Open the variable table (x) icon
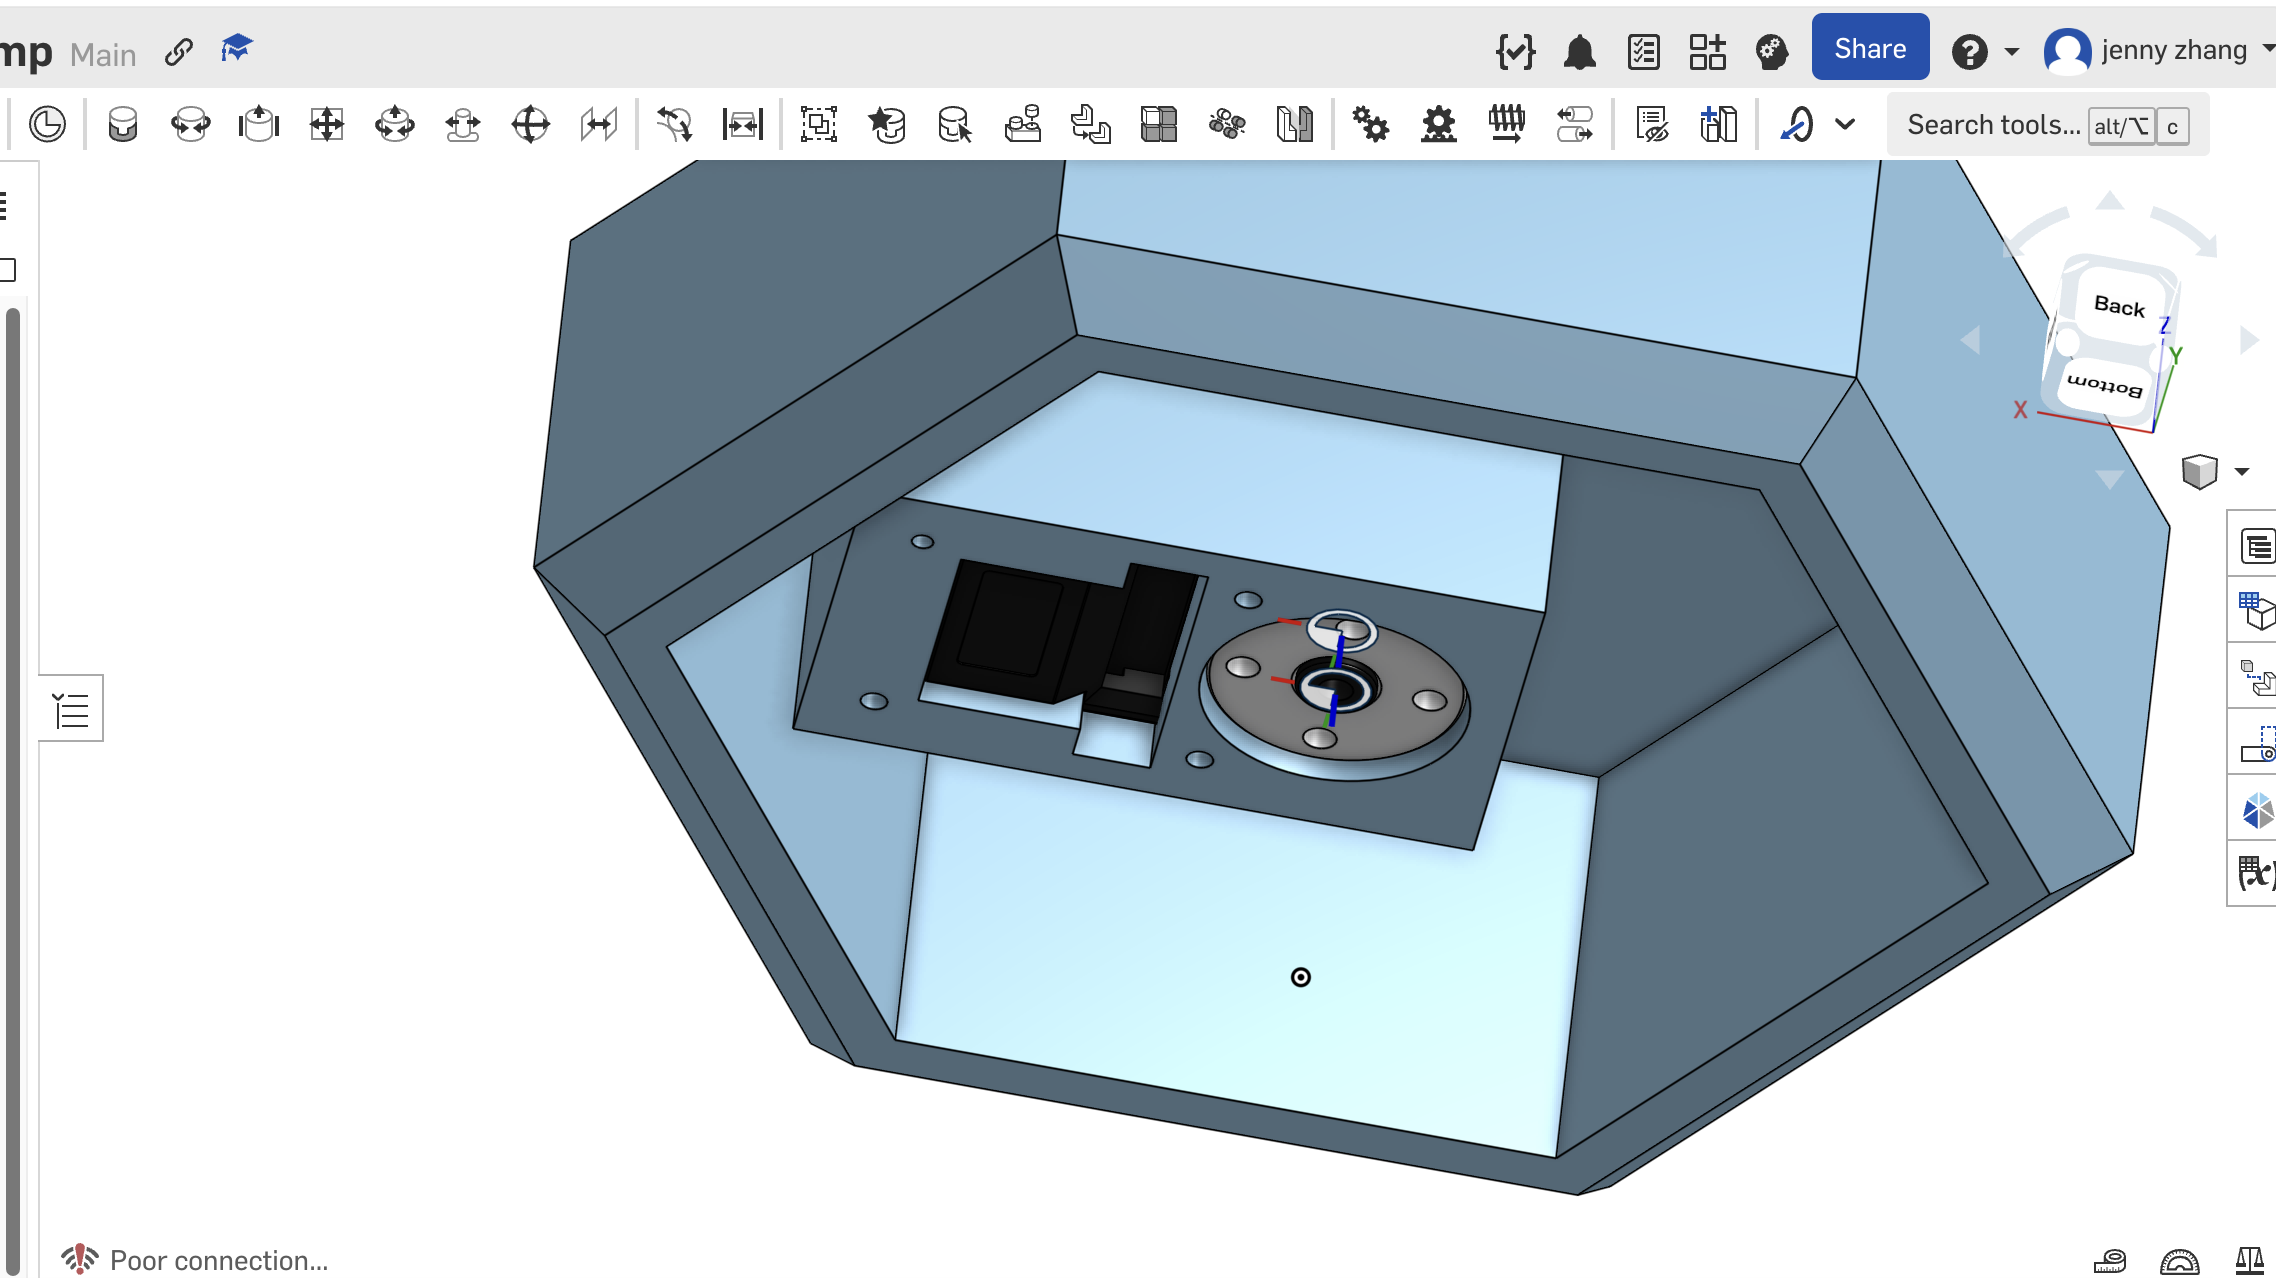Screen dimensions: 2276x1278 click(2256, 874)
